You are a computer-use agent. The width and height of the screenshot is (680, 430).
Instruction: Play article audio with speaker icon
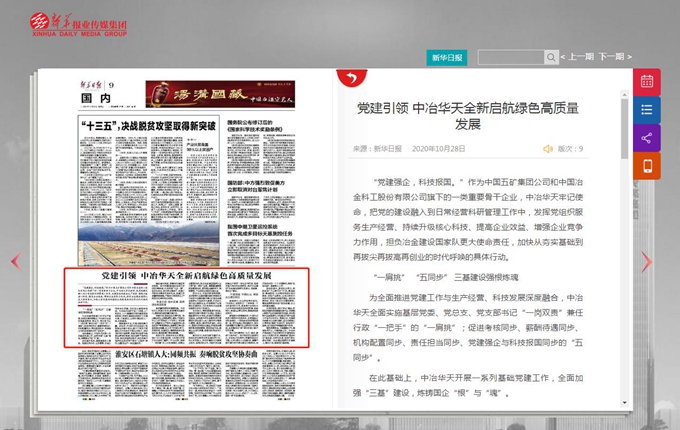click(x=548, y=149)
